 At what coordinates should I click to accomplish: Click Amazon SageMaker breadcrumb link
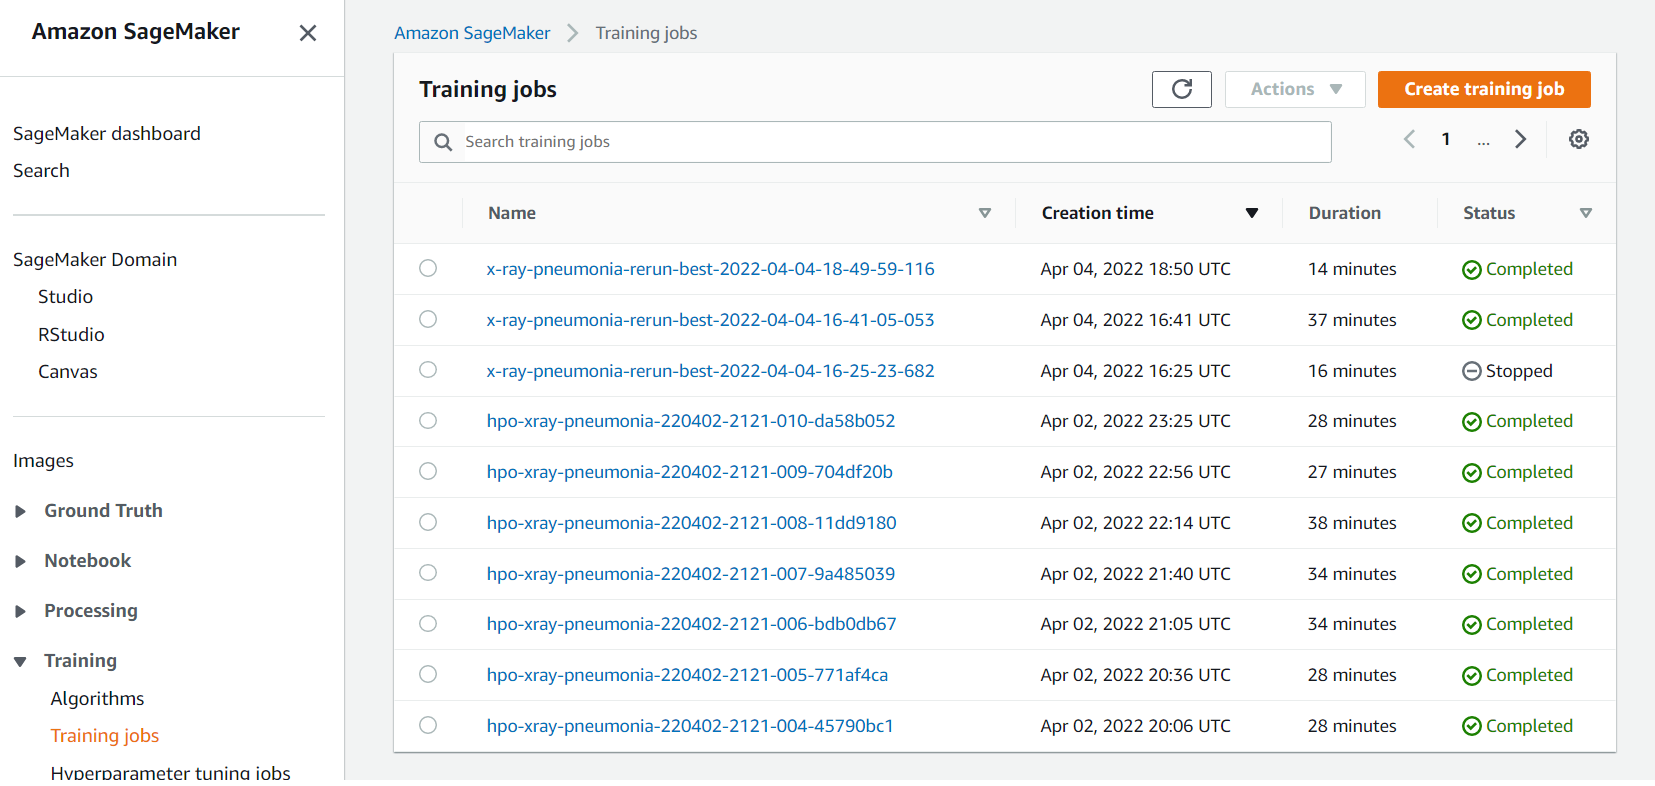point(472,33)
